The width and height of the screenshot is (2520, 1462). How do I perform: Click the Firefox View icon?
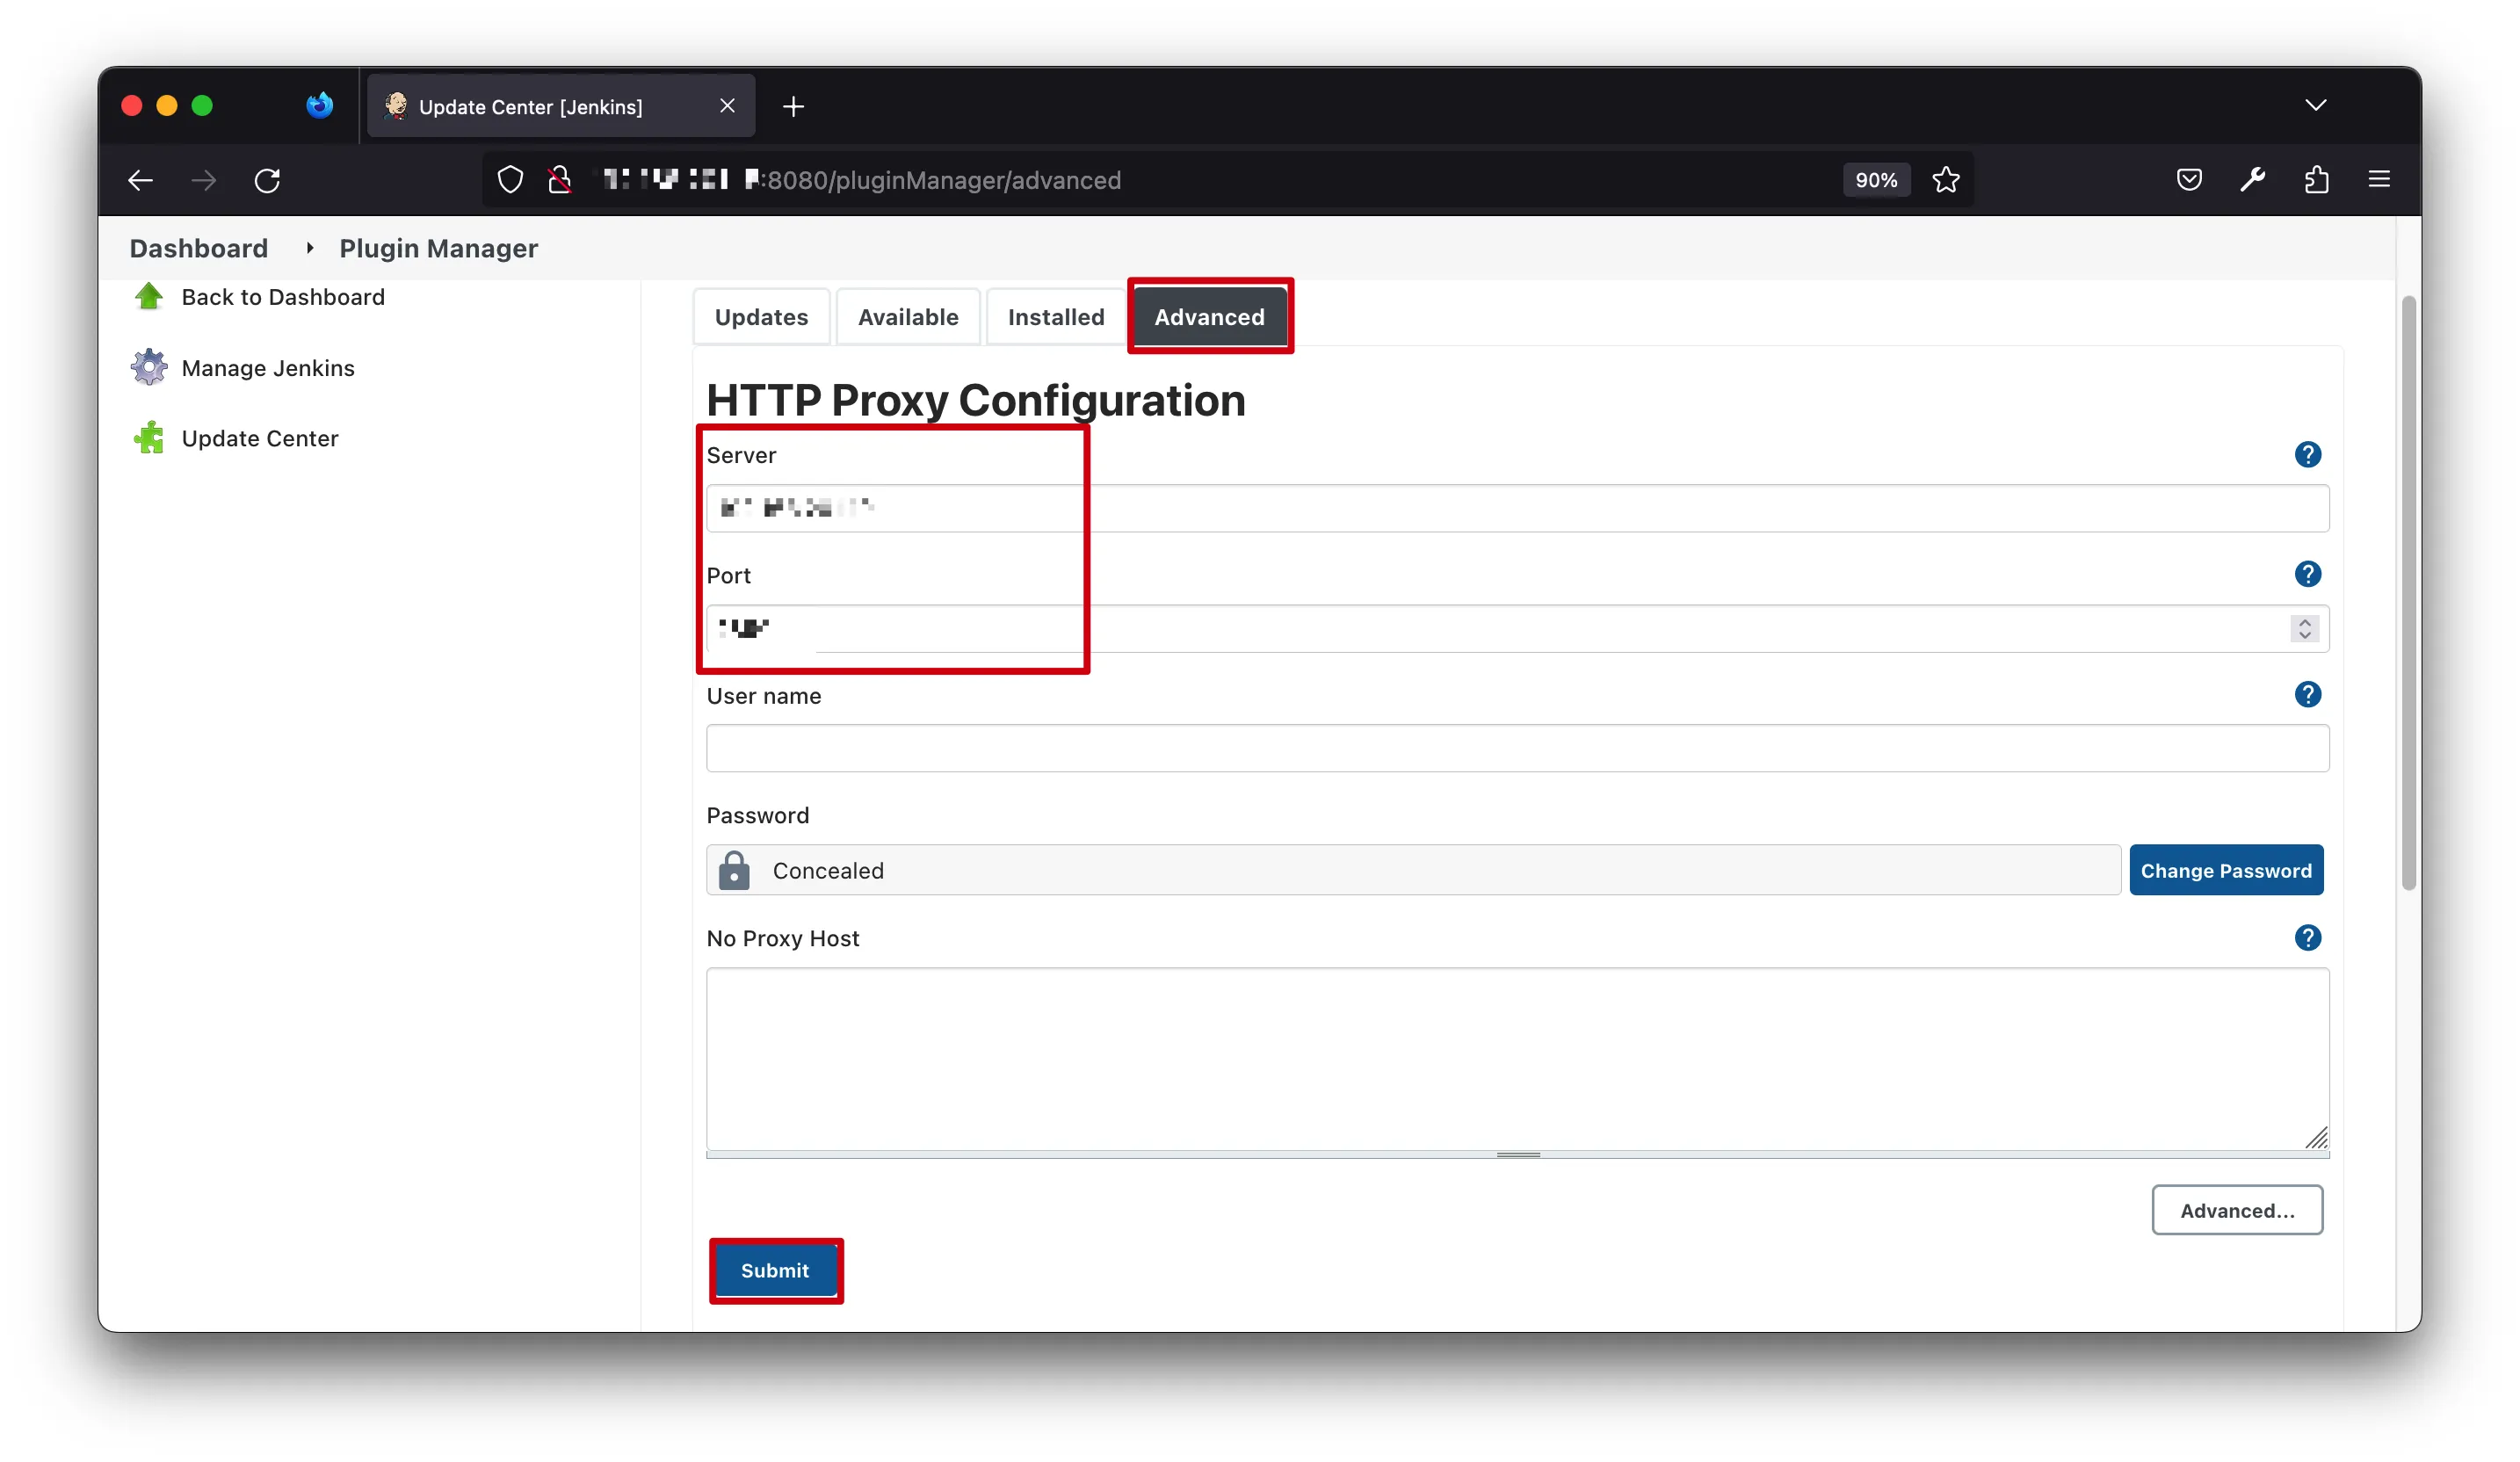[x=319, y=105]
